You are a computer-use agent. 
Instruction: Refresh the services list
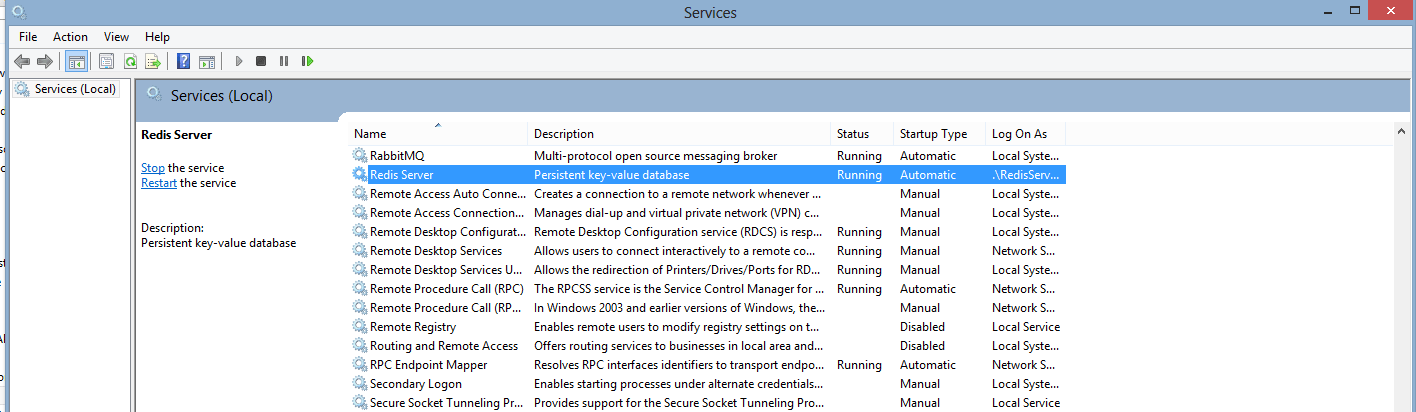[x=130, y=62]
